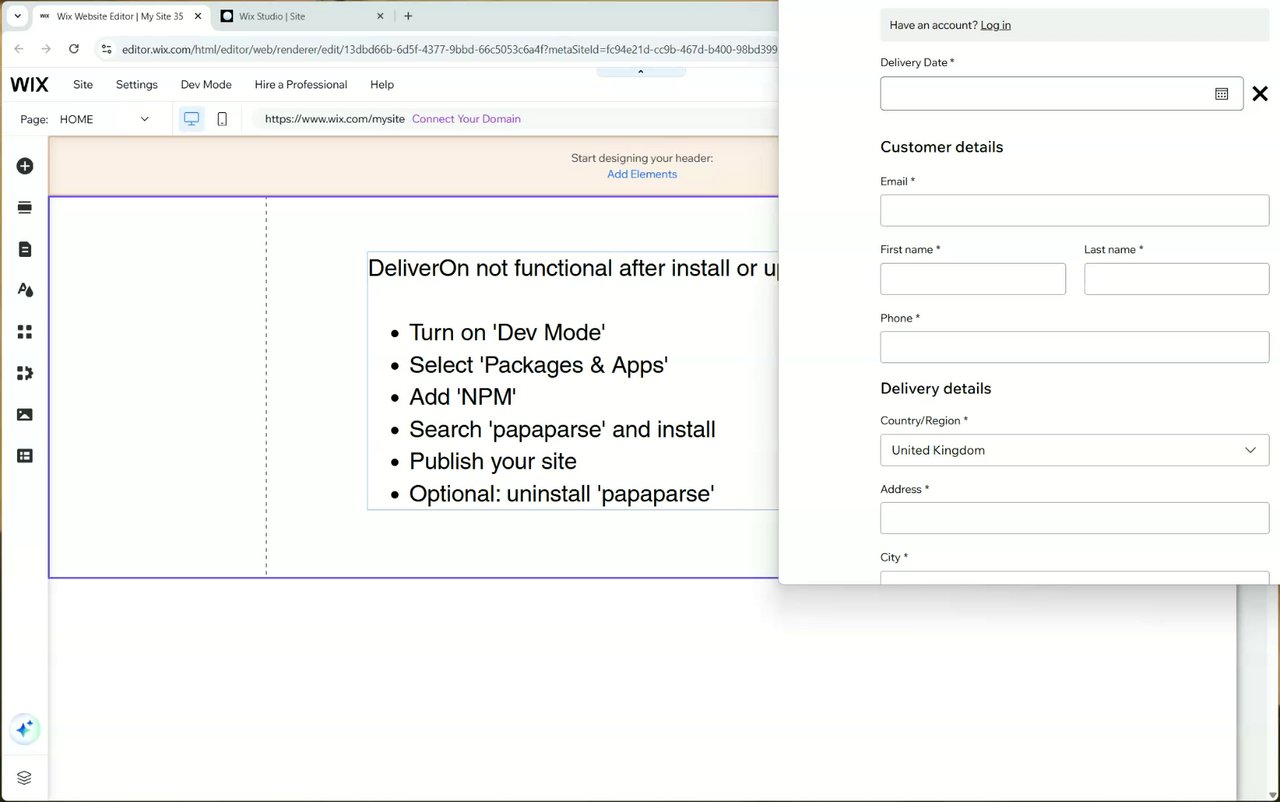Collapse the top bar with the chevron

pos(641,72)
